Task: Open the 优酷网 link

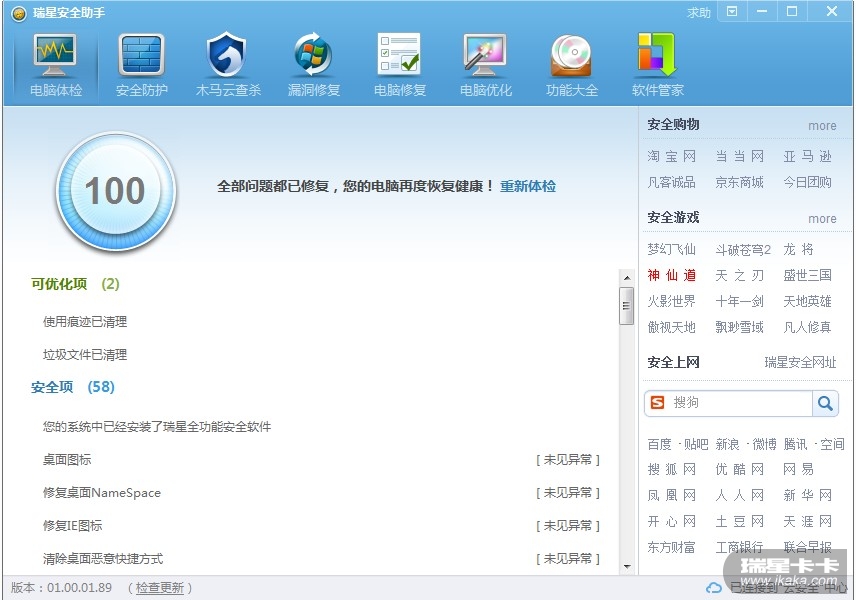Action: point(739,470)
